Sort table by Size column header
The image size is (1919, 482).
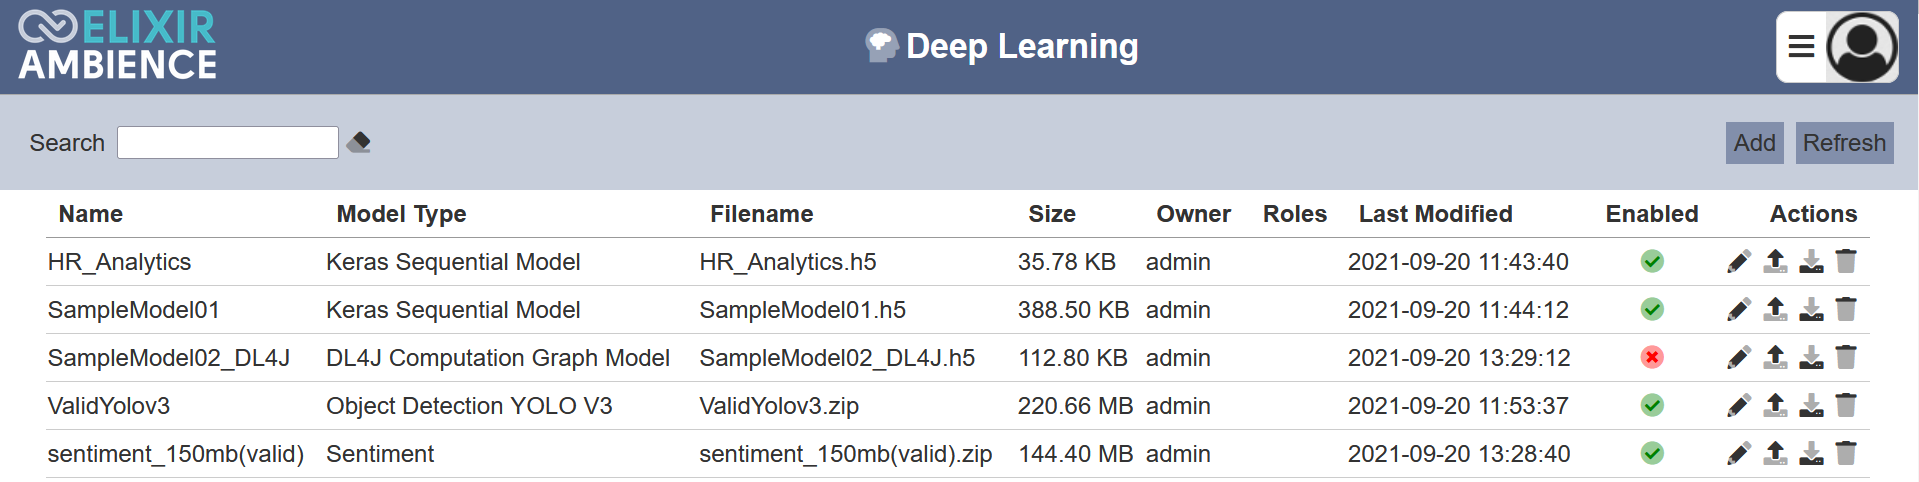point(1052,214)
